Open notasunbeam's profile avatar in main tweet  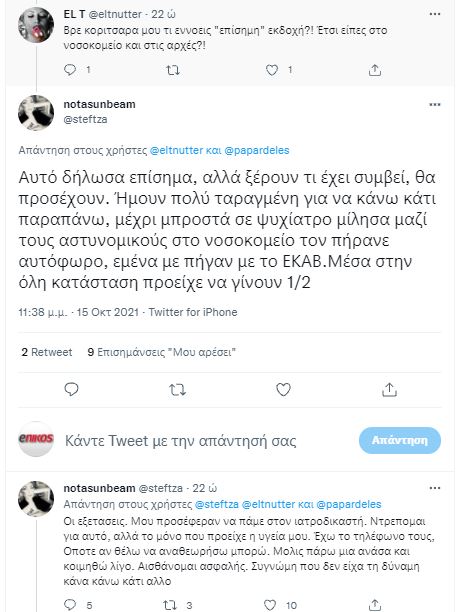coord(36,113)
